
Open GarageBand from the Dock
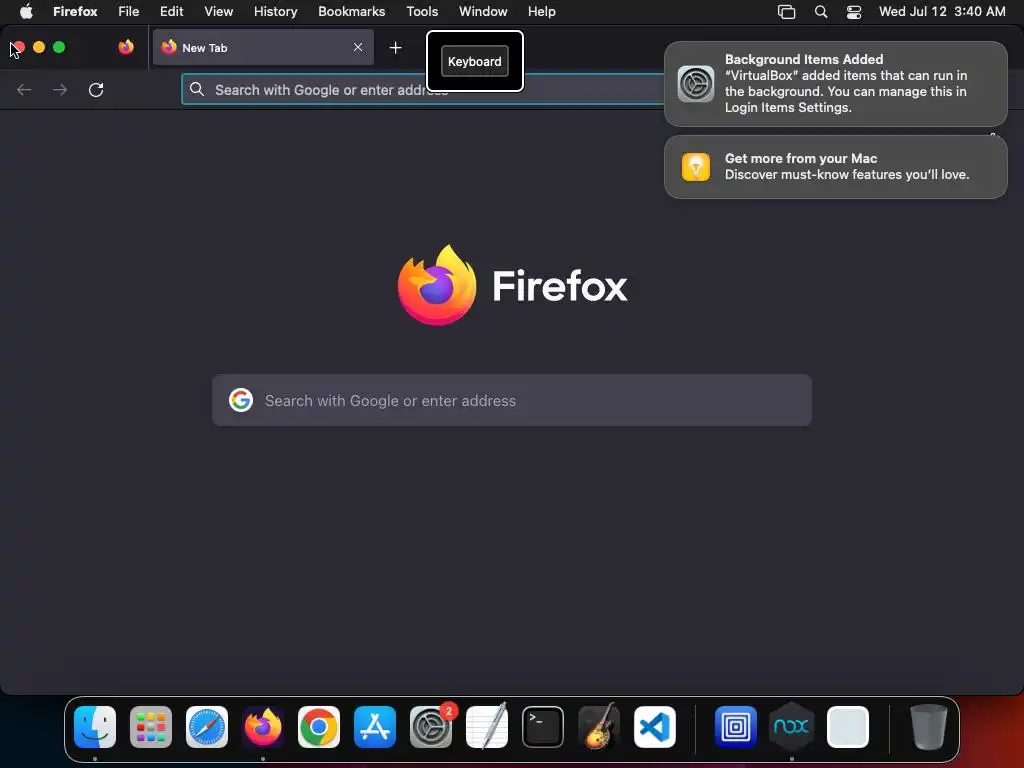tap(599, 726)
